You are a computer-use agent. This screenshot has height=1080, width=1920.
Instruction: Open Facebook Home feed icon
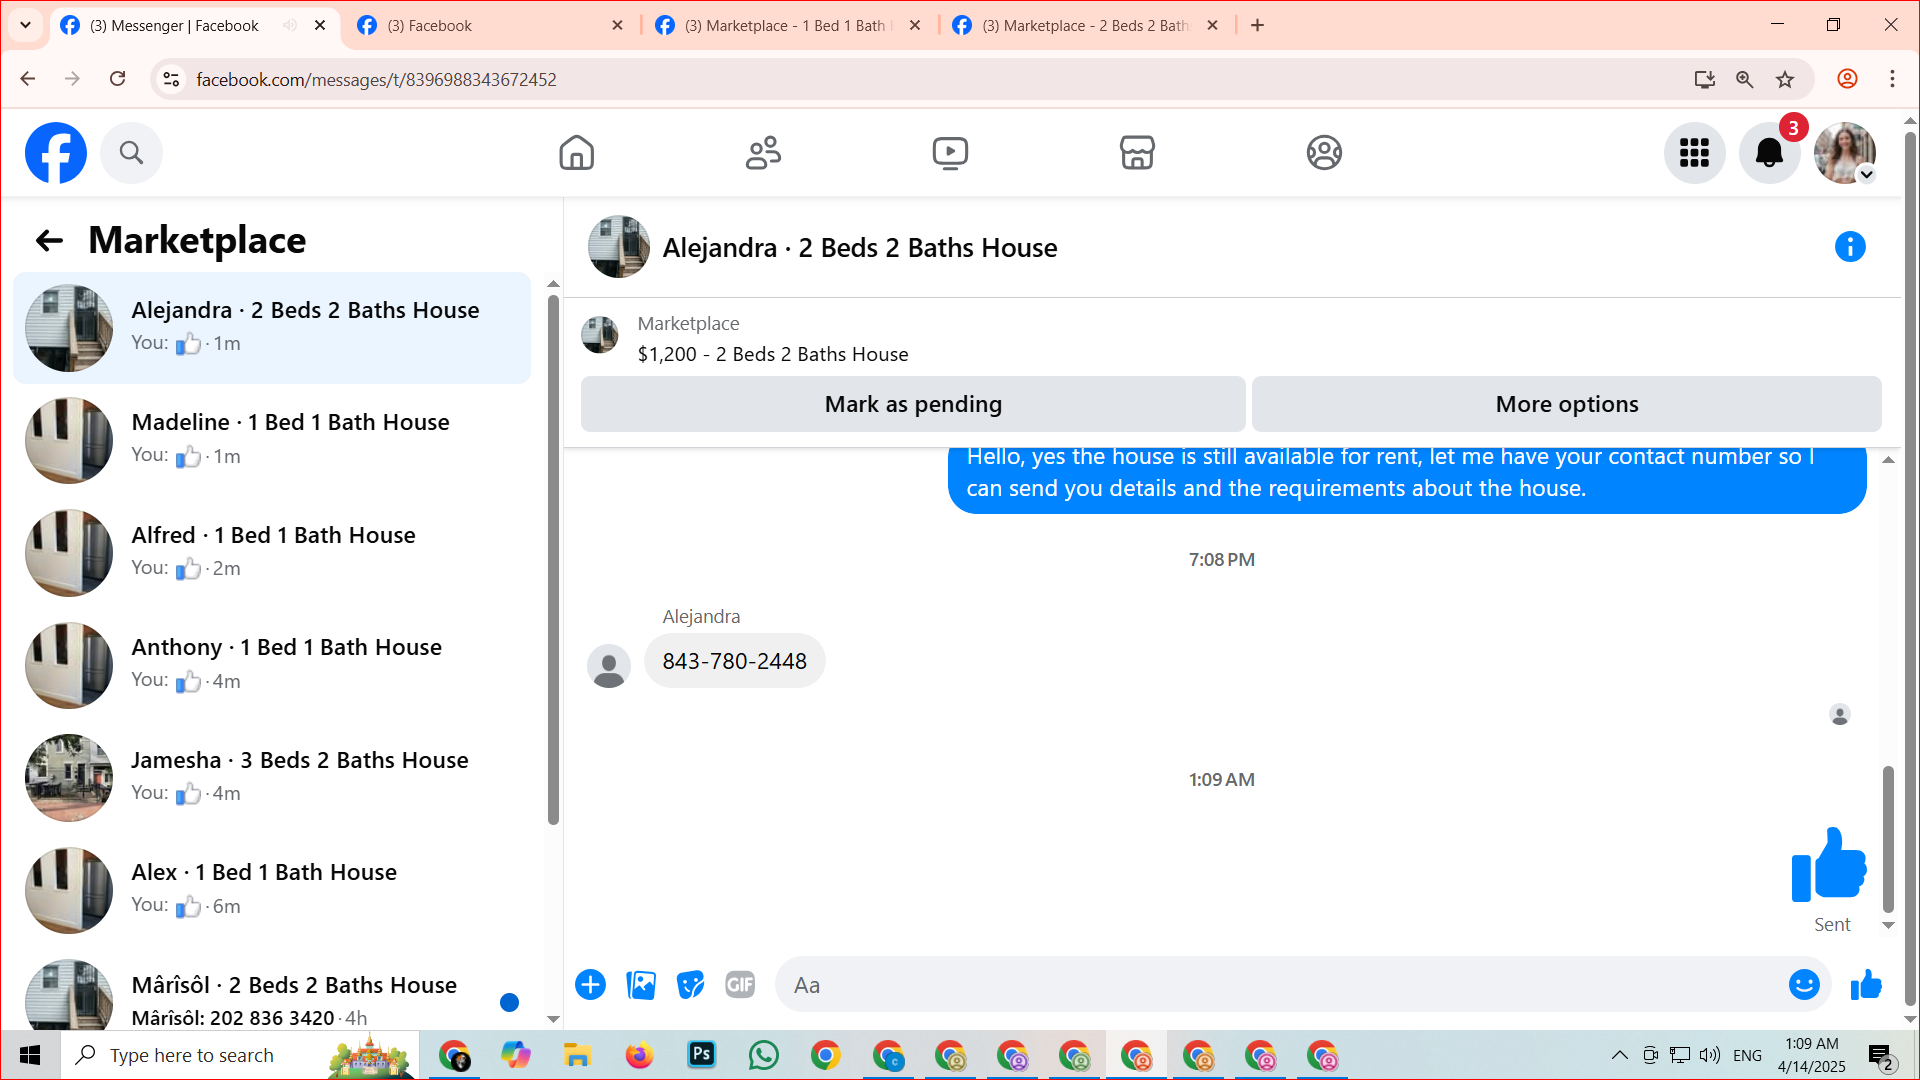tap(576, 153)
